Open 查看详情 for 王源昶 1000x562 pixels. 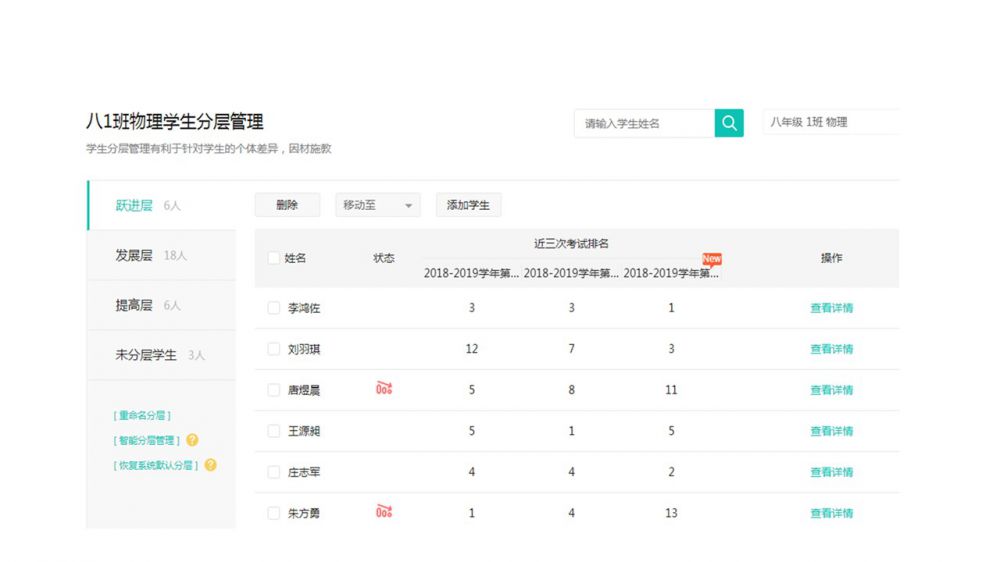(831, 431)
